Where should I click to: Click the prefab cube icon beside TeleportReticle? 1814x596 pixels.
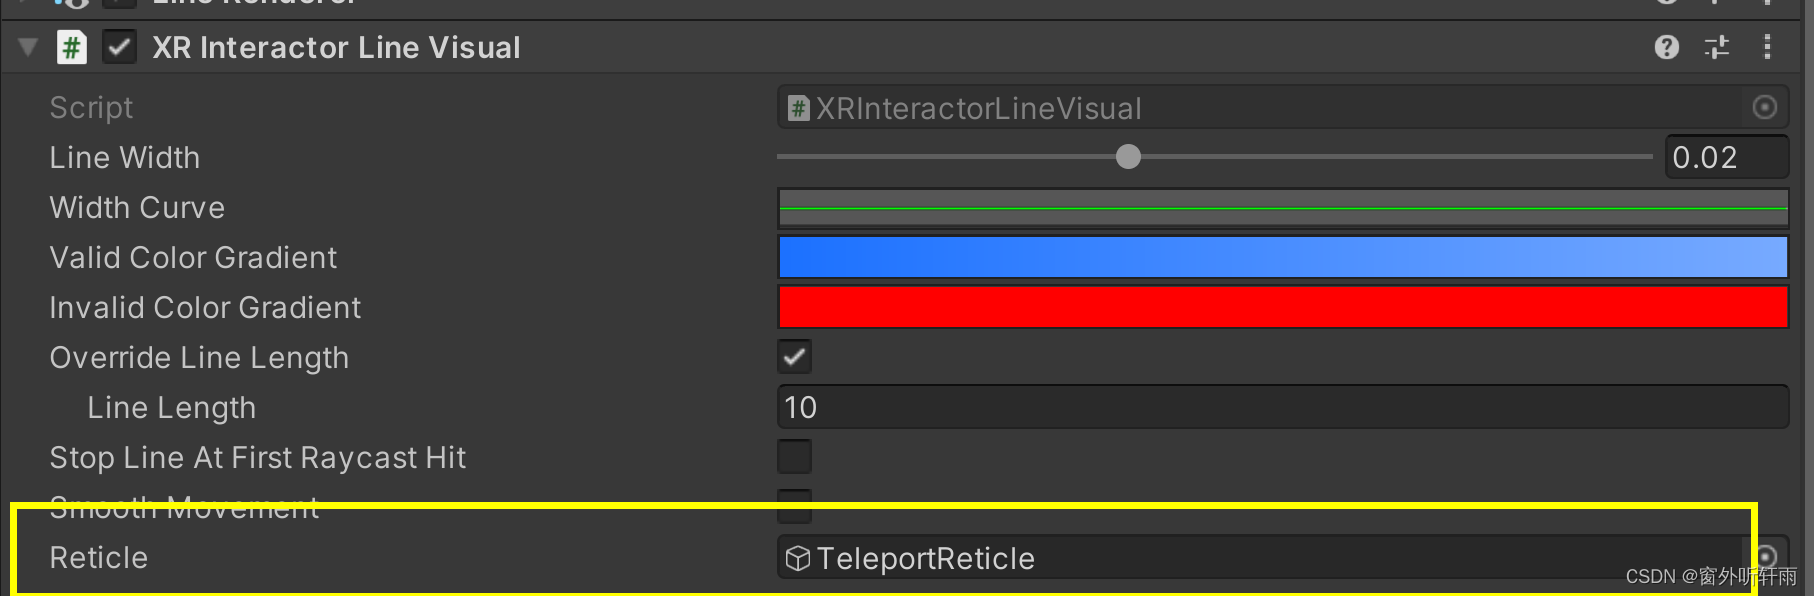798,558
